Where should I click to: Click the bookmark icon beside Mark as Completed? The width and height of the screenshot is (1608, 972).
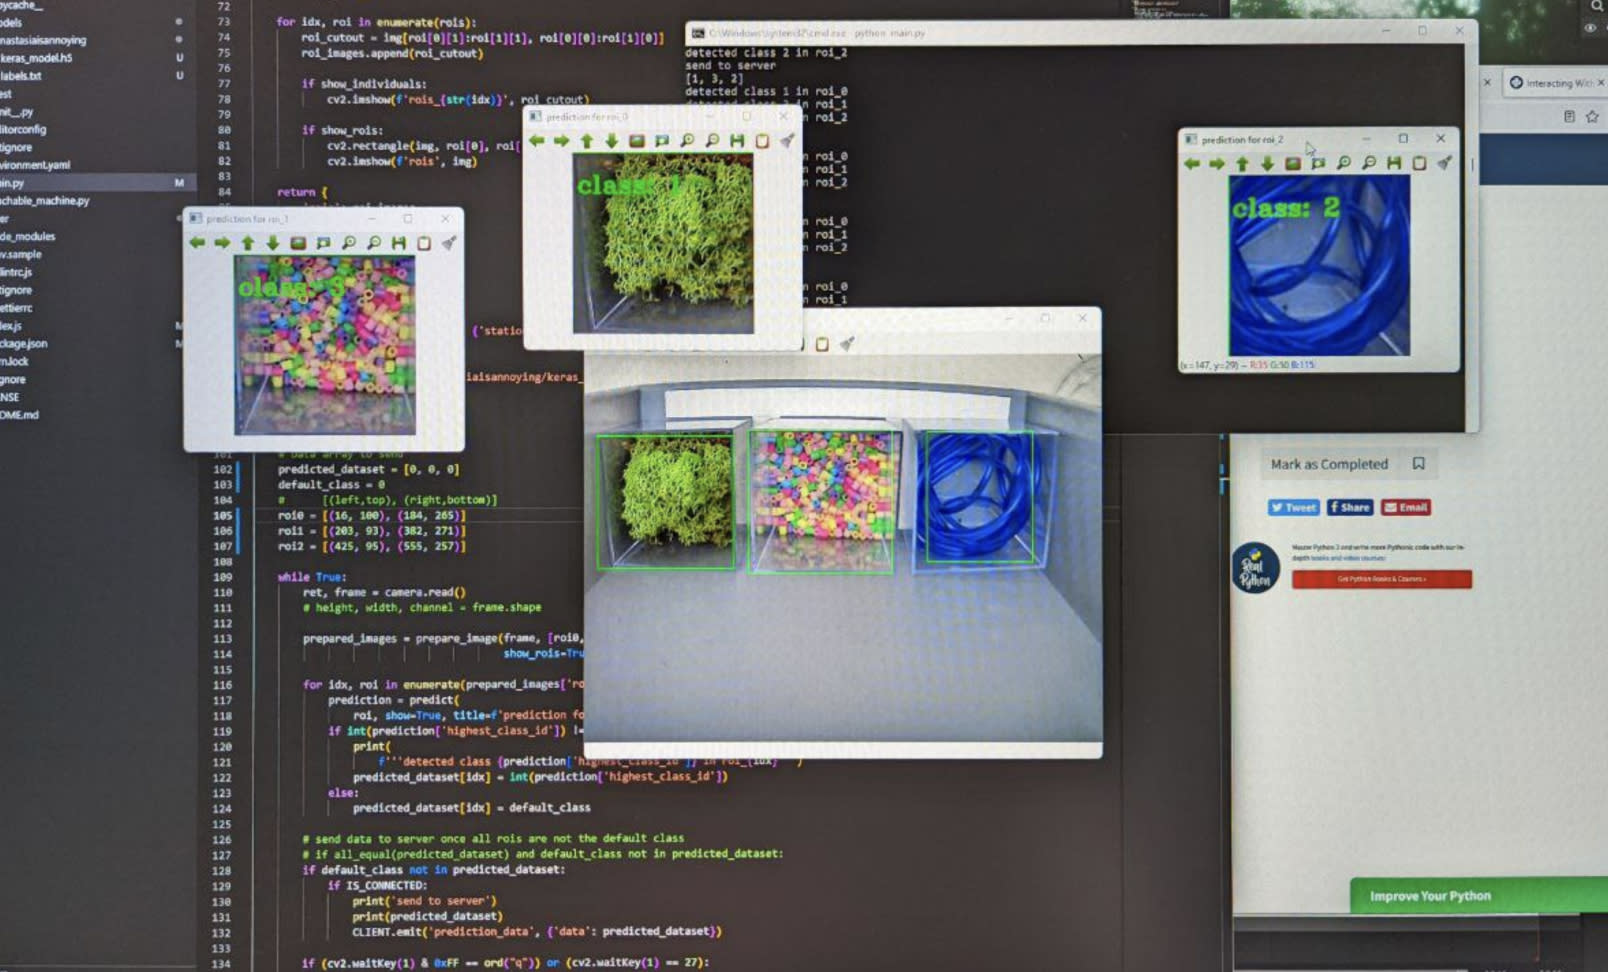coord(1418,463)
